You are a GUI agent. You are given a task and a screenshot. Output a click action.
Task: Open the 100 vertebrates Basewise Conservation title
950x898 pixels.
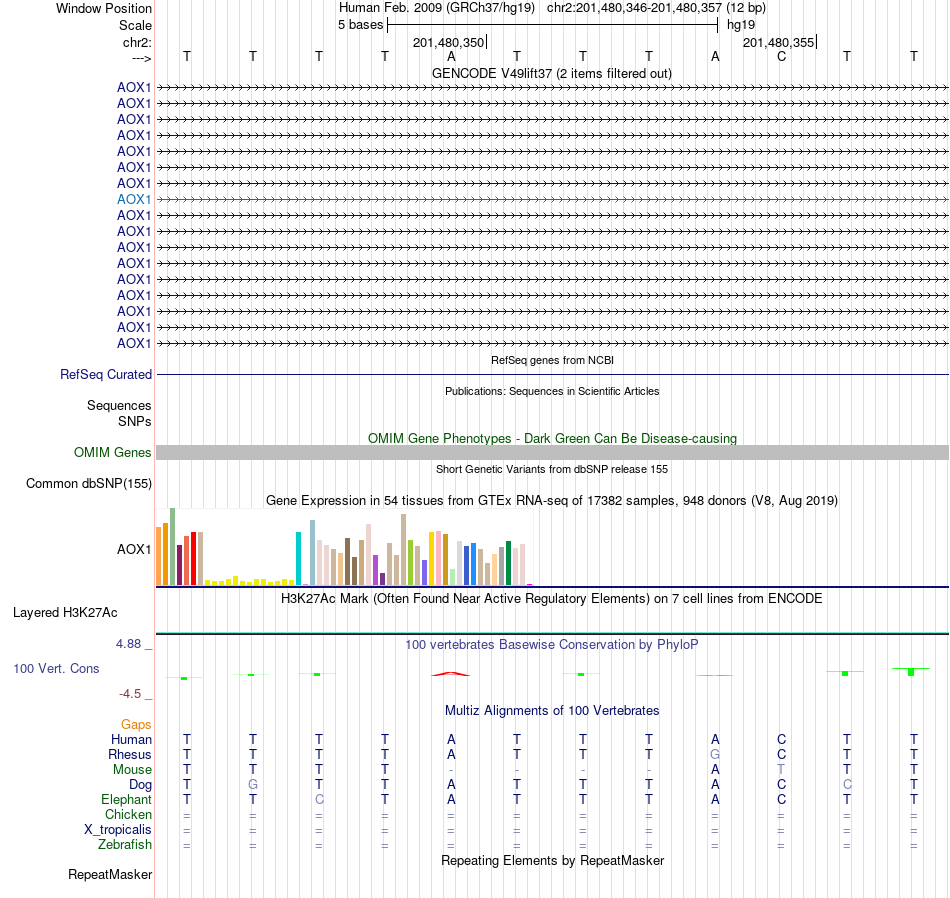pos(551,645)
